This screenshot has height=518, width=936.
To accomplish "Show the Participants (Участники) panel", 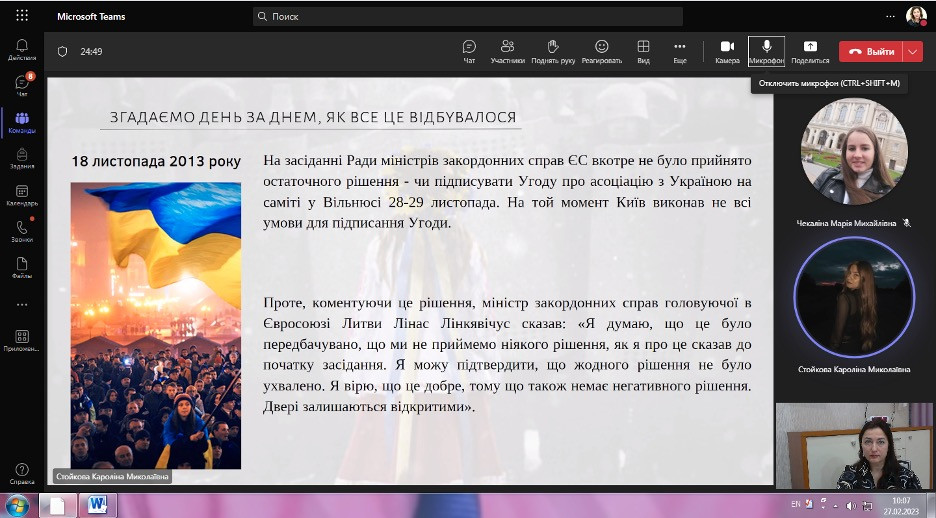I will click(x=507, y=51).
